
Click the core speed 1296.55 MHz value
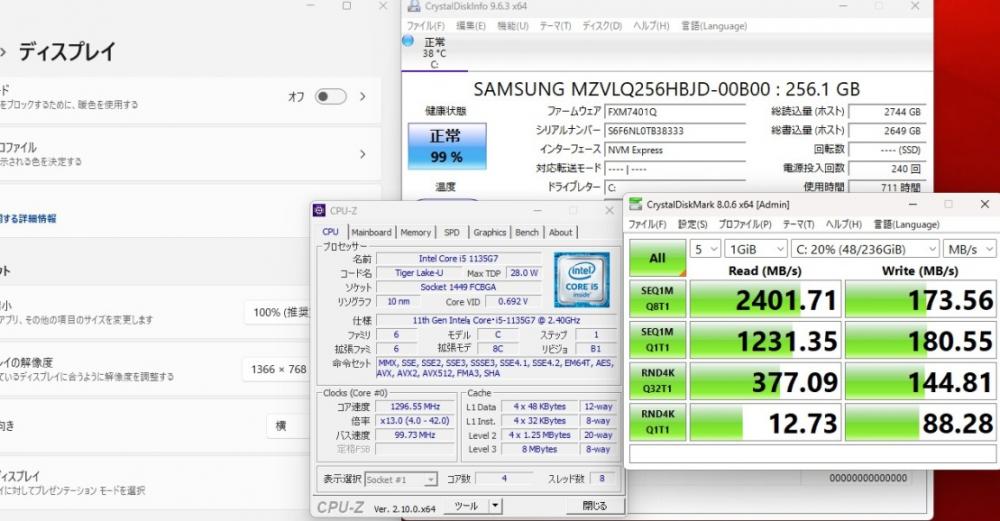[415, 406]
